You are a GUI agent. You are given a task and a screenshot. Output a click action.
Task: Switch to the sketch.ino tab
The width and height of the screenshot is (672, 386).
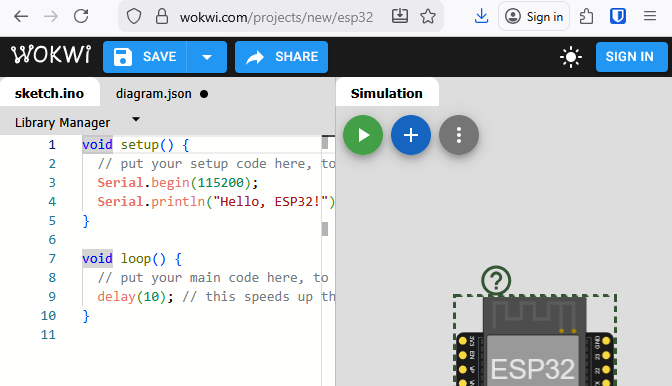click(50, 93)
